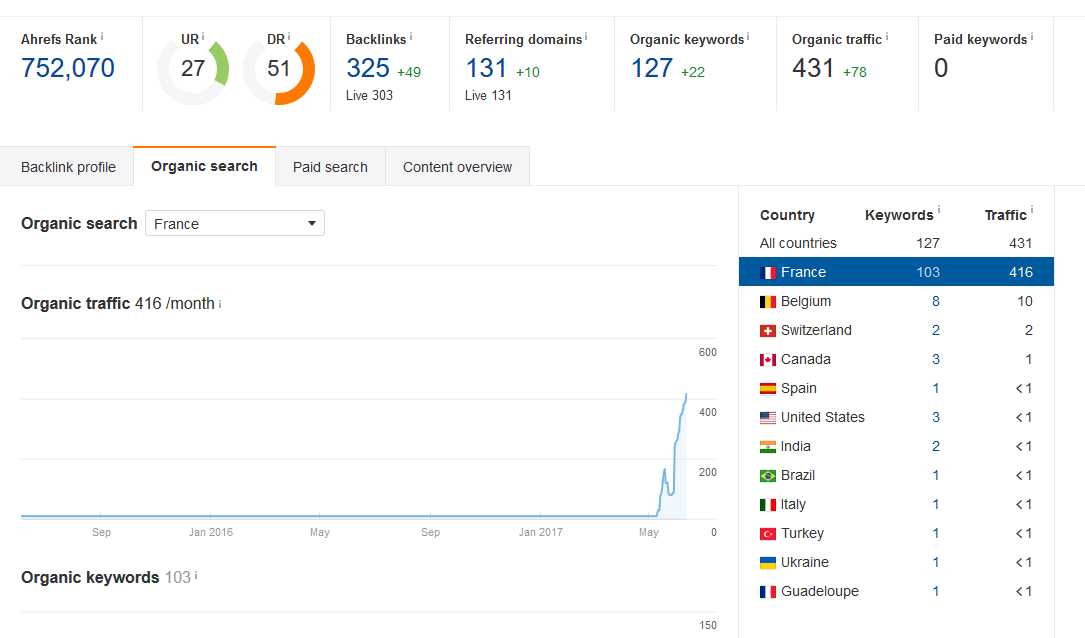Click the Live 131 referring domains text
Image resolution: width=1085 pixels, height=638 pixels.
point(488,95)
